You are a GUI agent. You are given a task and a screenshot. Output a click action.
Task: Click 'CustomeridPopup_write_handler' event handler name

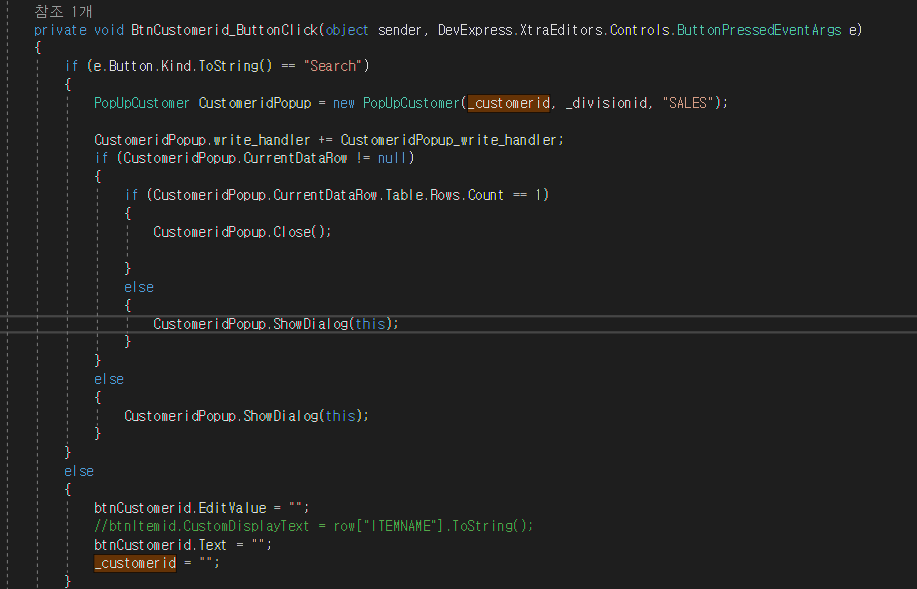(x=449, y=140)
